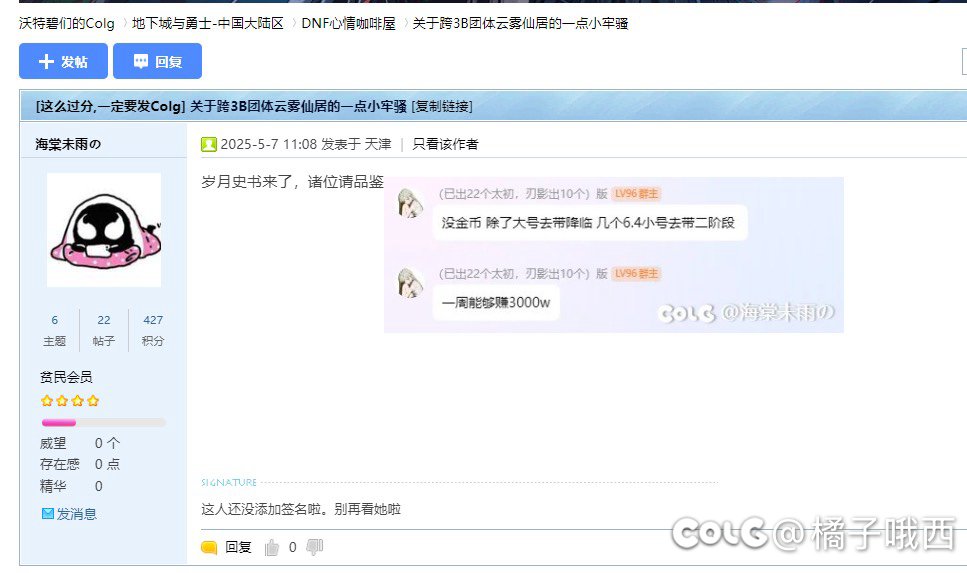Click the pink member progress bar
967x573 pixels.
(x=104, y=423)
